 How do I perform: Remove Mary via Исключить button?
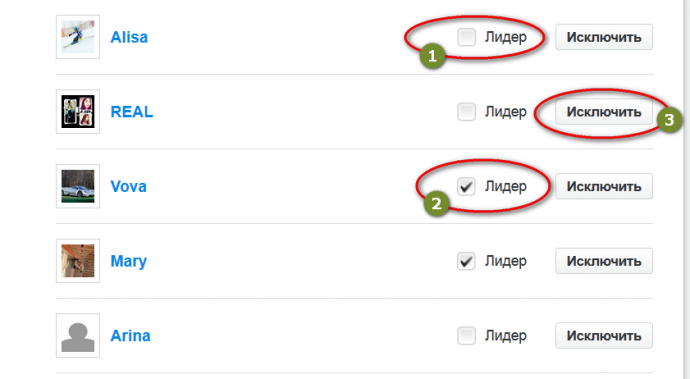[604, 261]
